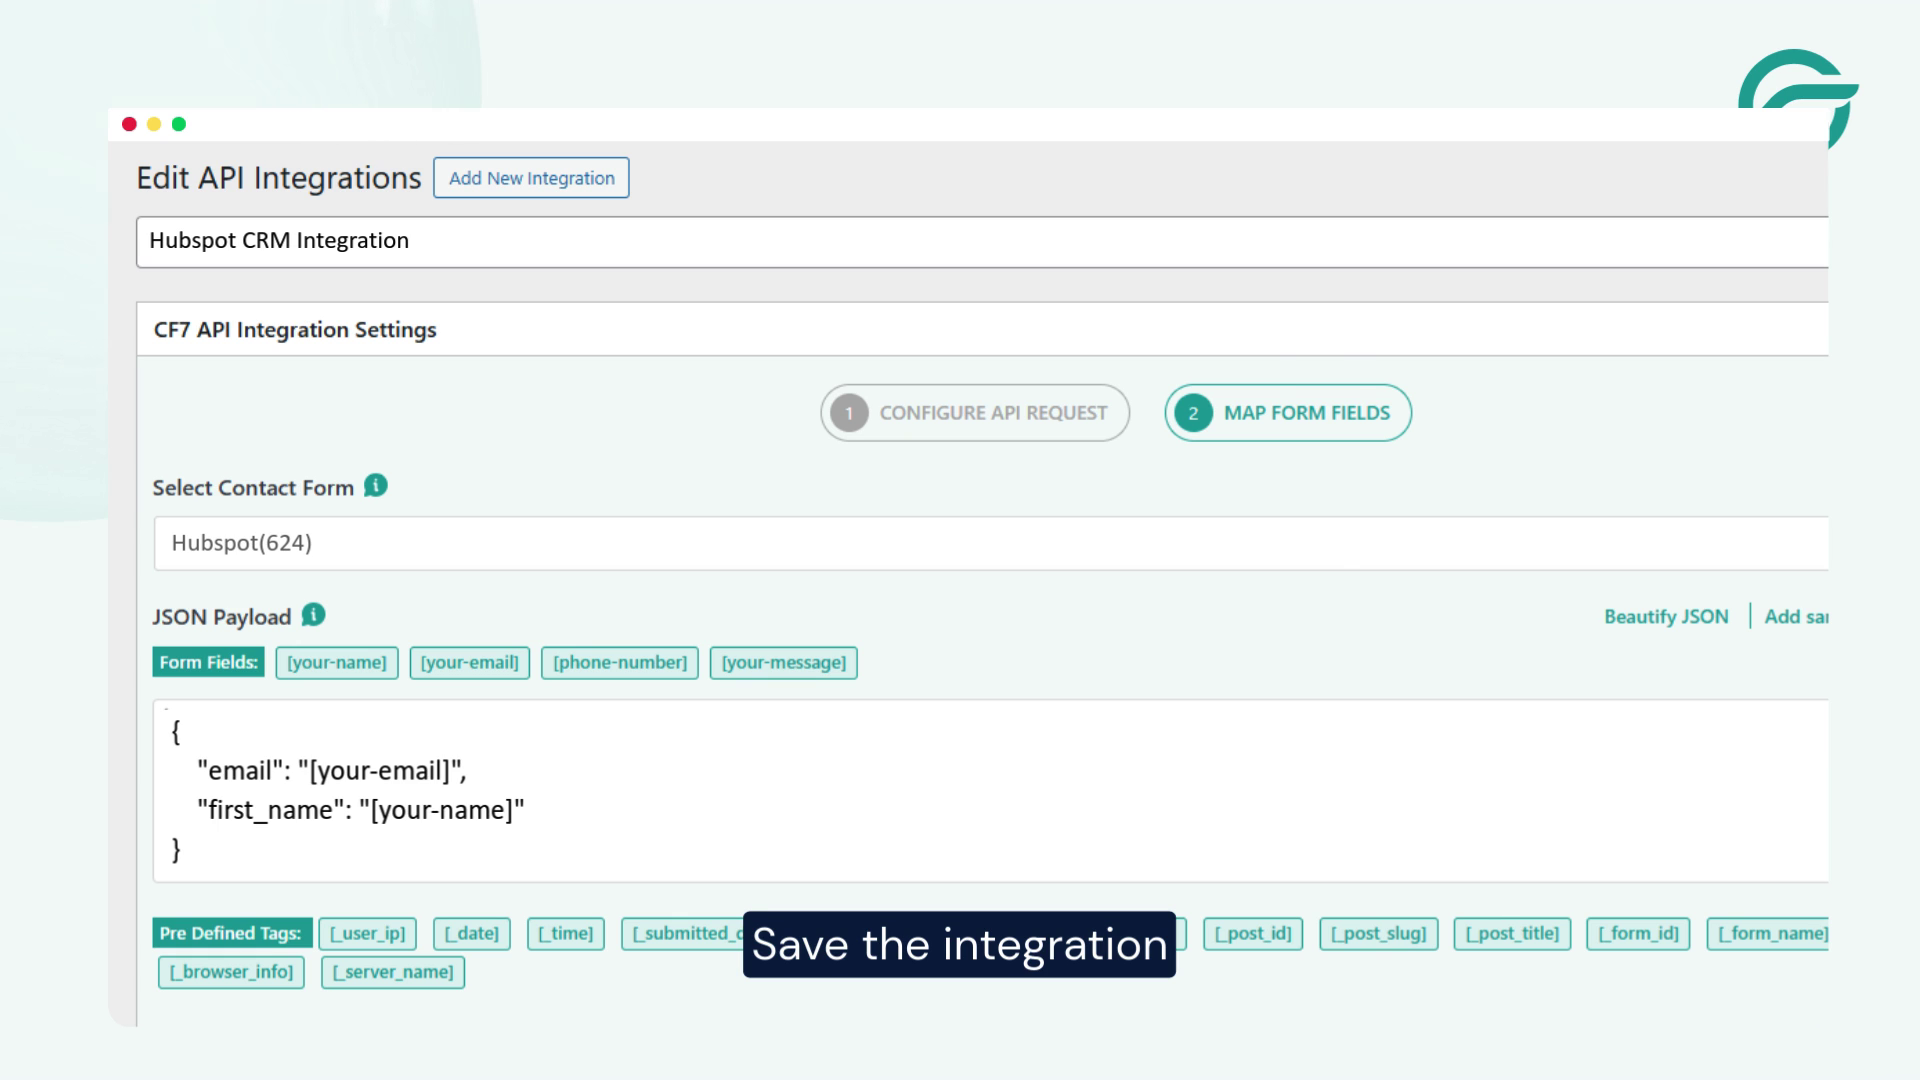Image resolution: width=1920 pixels, height=1080 pixels.
Task: View the Select Contact Form info tooltip icon
Action: click(375, 486)
